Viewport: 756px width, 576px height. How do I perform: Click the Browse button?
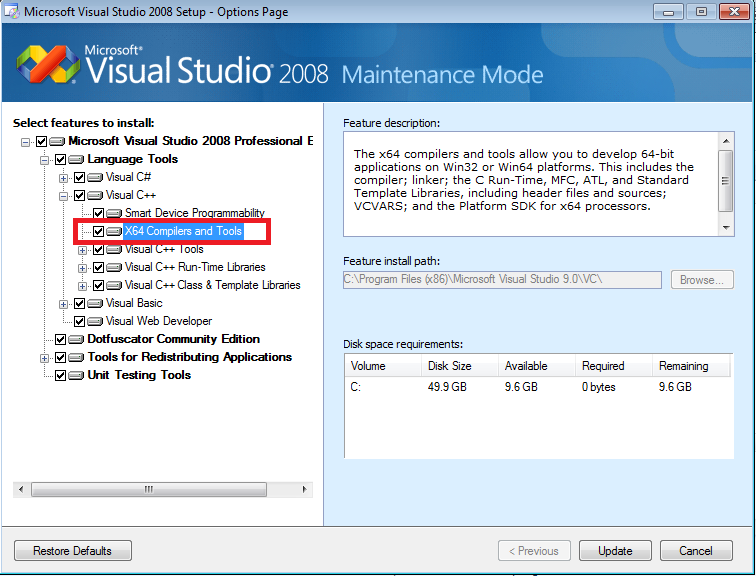702,280
